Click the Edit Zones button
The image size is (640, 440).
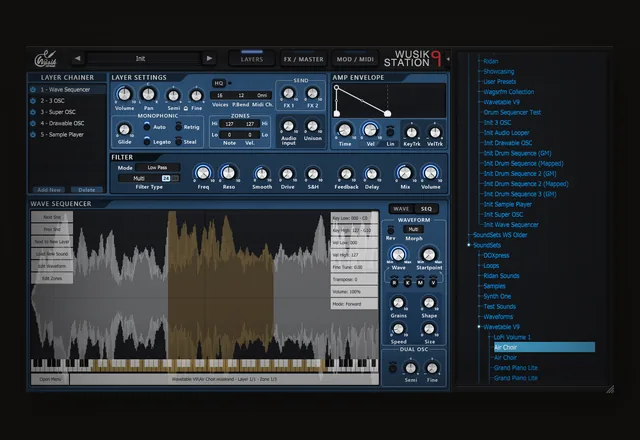pos(52,278)
